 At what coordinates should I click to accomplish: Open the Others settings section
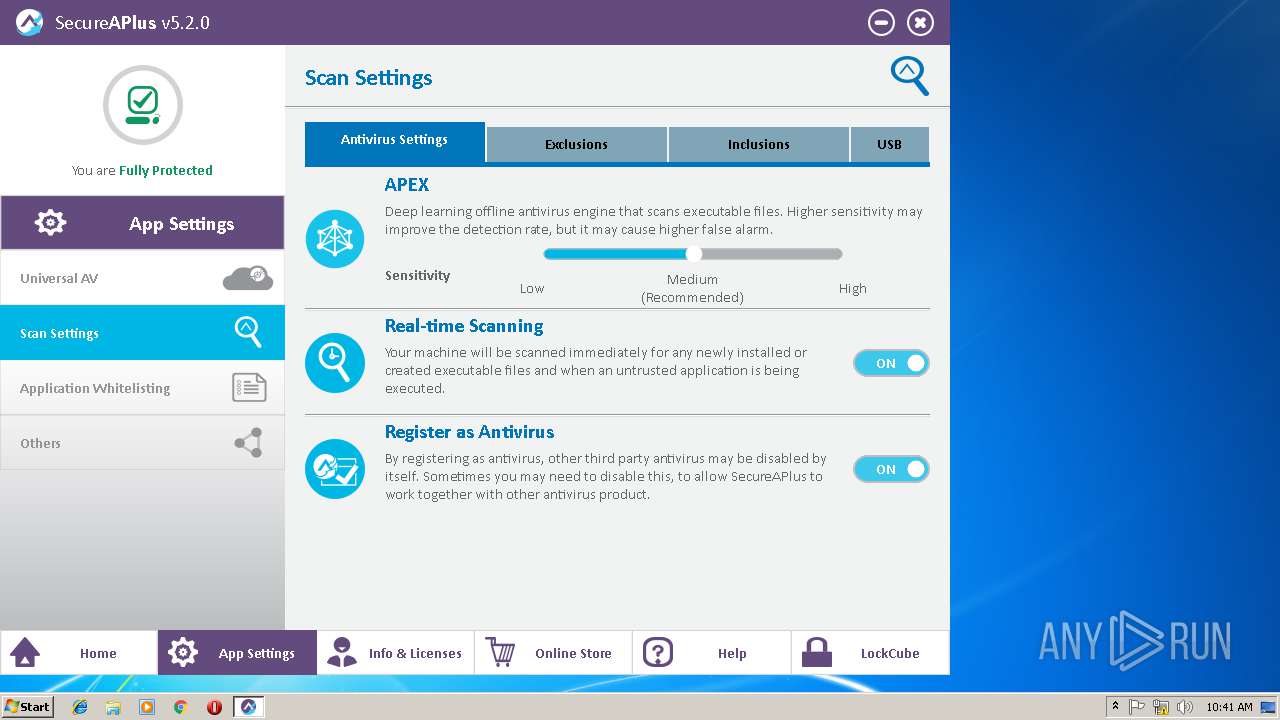click(142, 443)
